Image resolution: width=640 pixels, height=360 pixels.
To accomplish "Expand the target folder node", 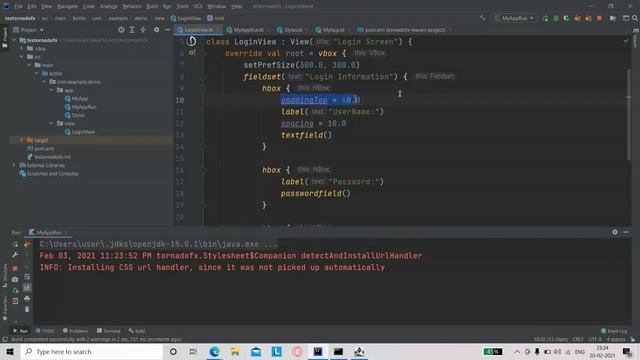I will tap(22, 140).
